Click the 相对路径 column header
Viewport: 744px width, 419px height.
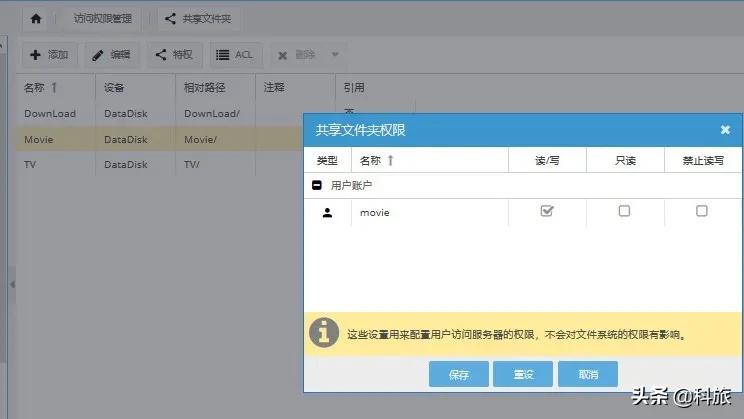215,87
